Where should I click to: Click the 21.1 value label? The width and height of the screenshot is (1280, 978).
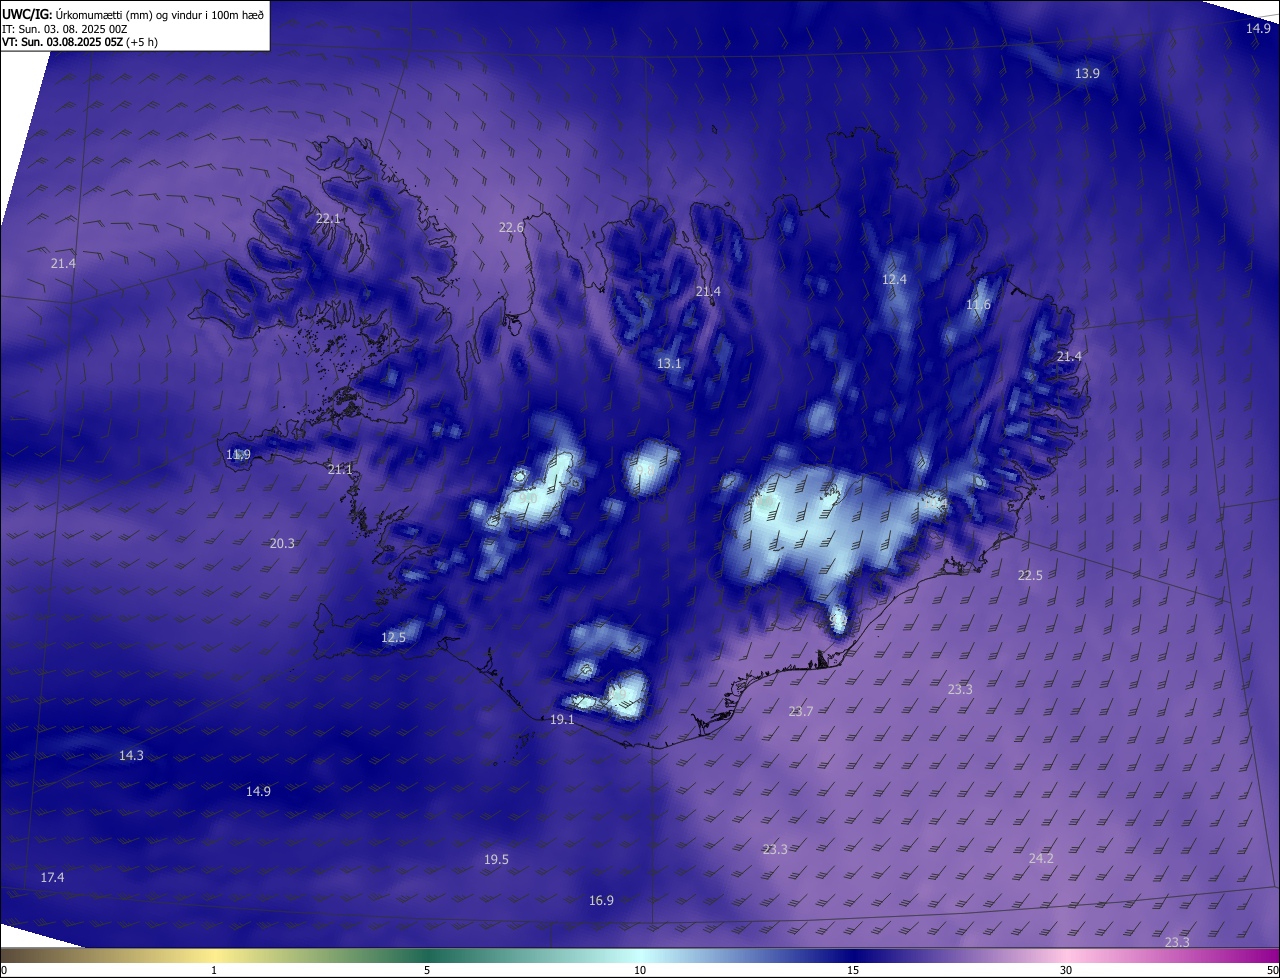pos(340,470)
